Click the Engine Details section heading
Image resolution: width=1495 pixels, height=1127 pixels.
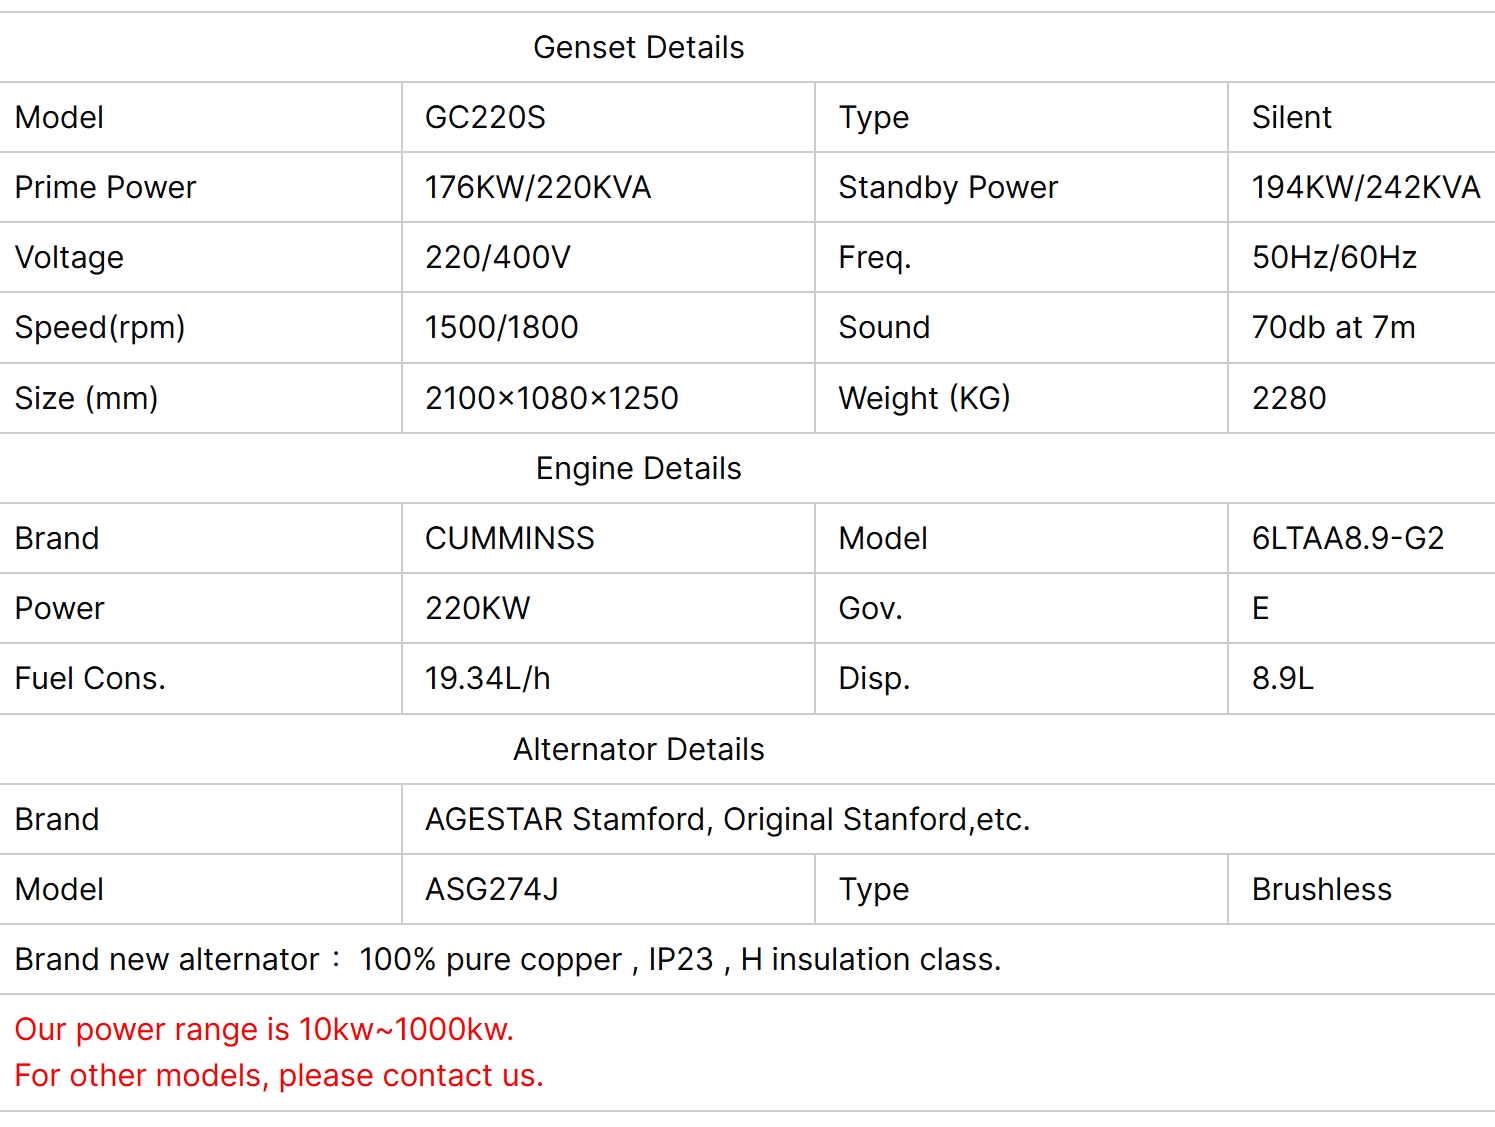[x=638, y=468]
